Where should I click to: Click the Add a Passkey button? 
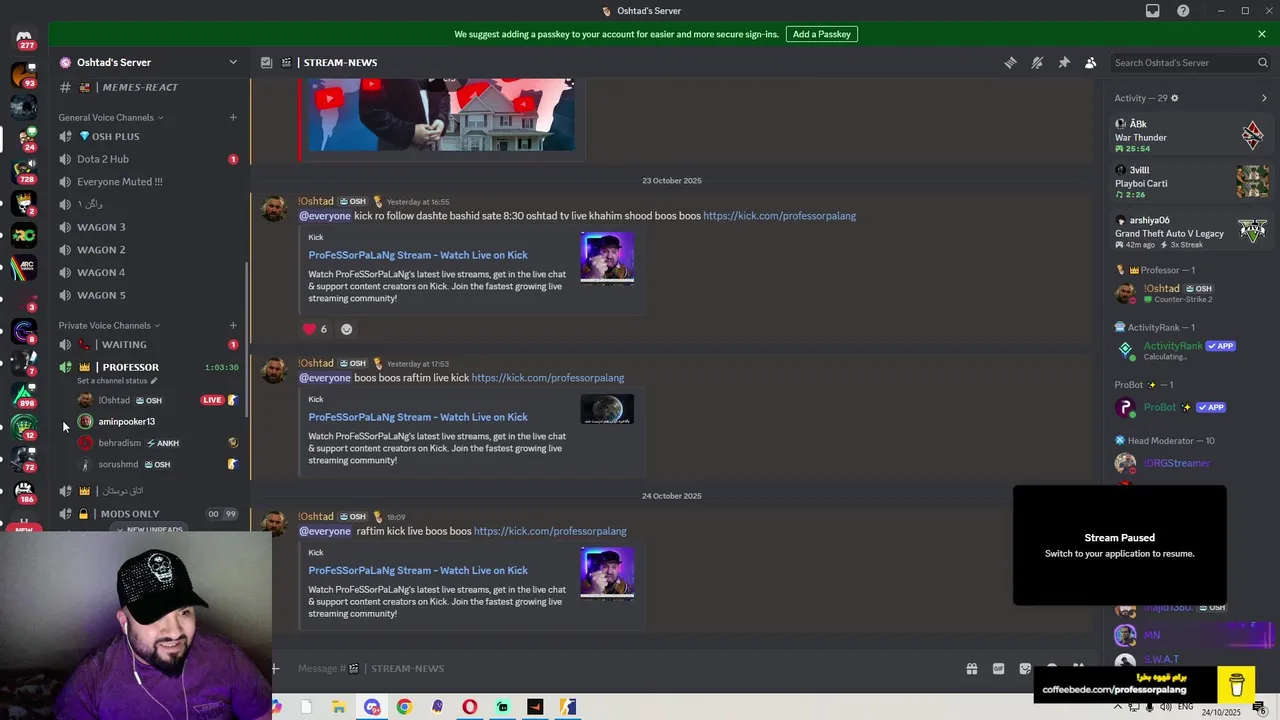click(821, 34)
